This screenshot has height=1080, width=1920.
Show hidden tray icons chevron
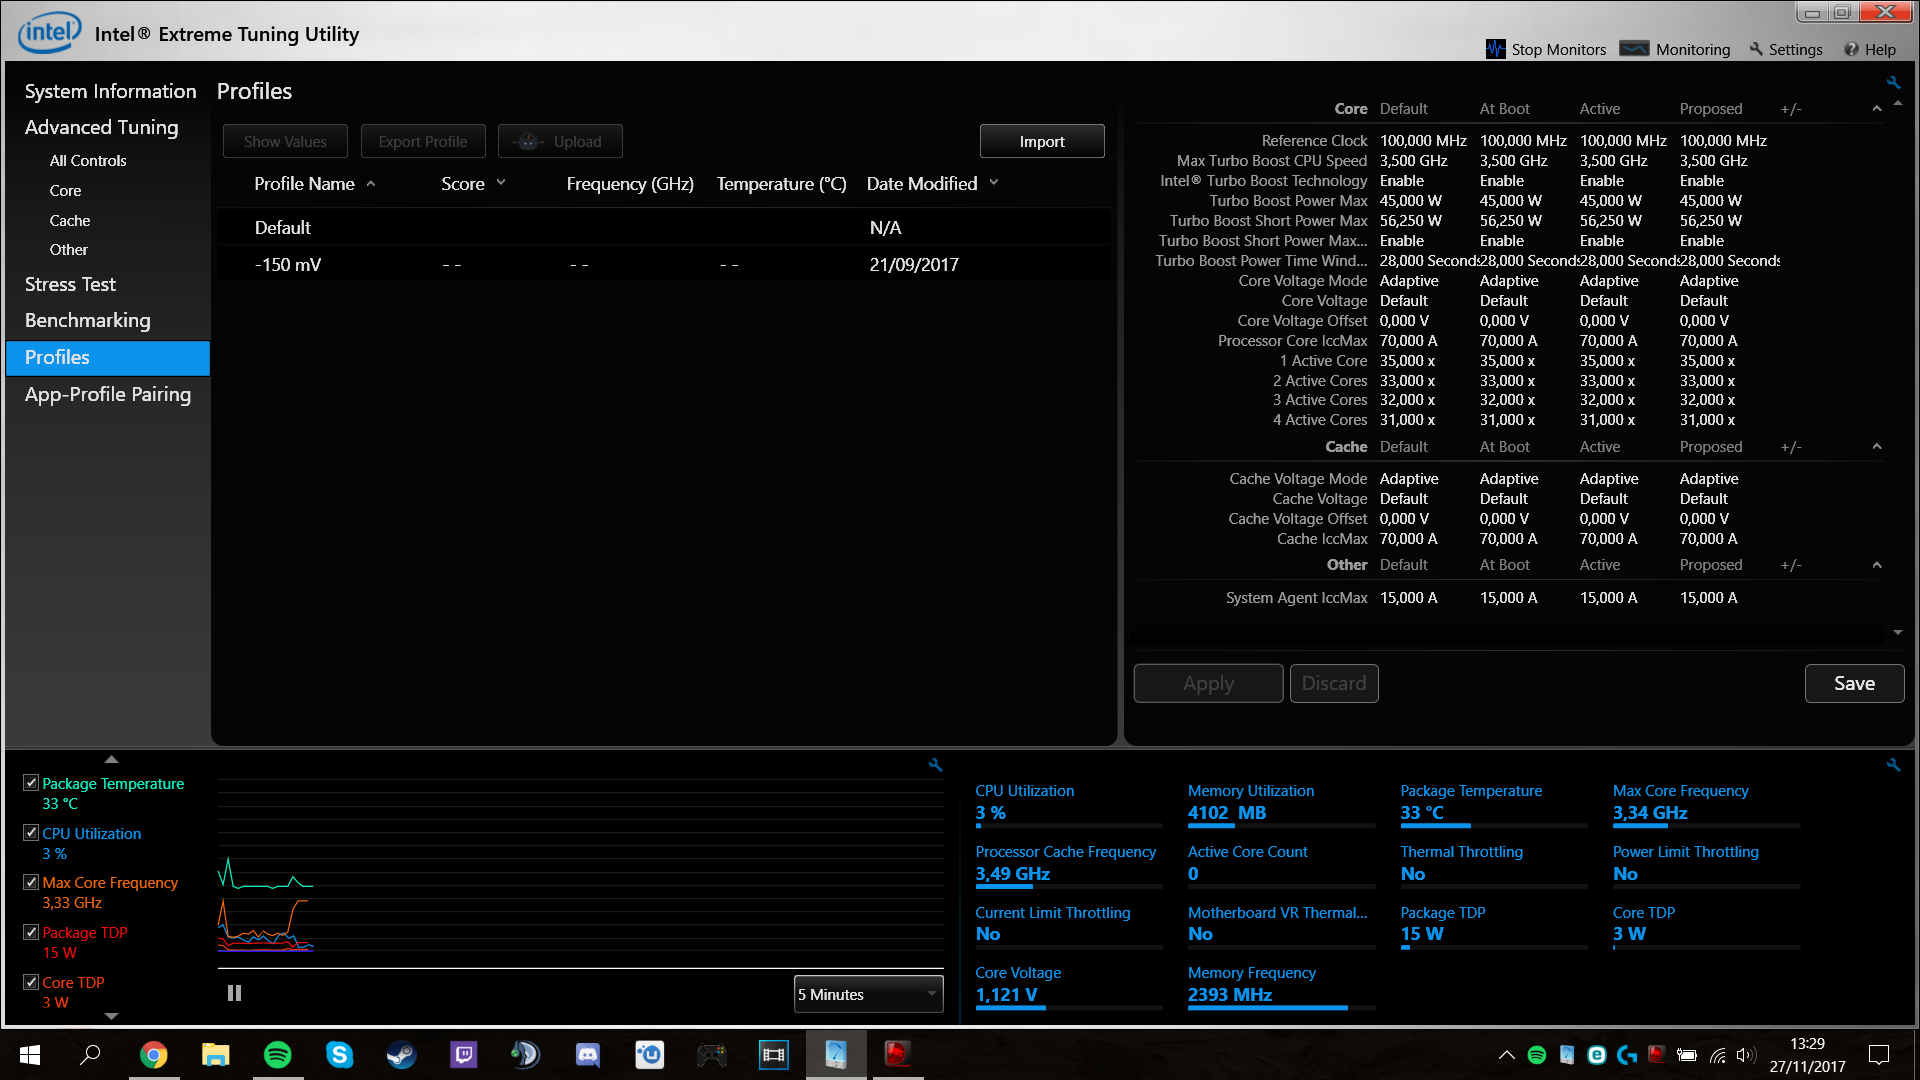pyautogui.click(x=1506, y=1055)
